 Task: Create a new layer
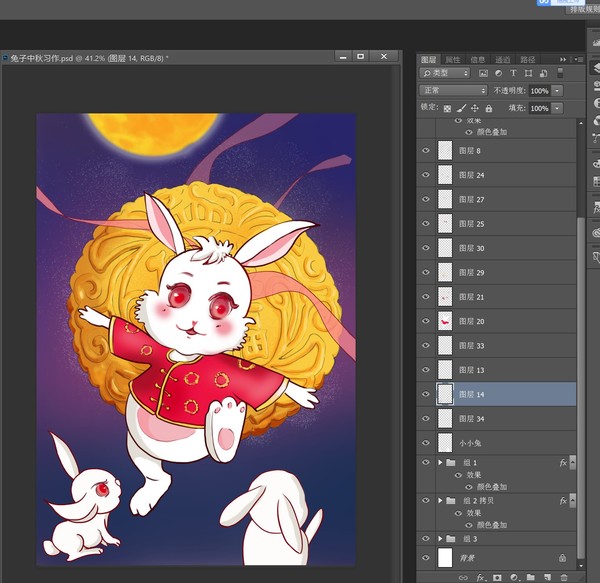548,577
